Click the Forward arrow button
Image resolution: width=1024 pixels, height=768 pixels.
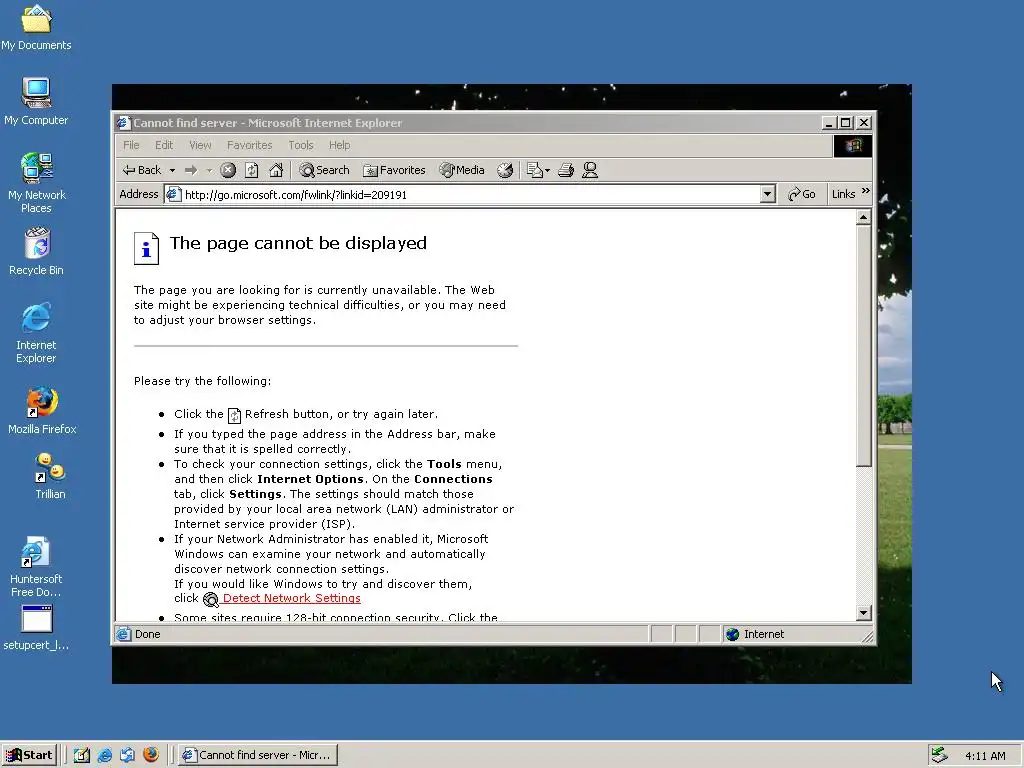[191, 170]
